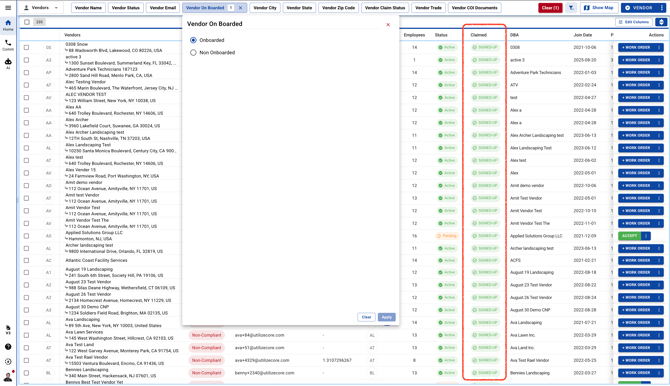Sort by the Vendors column header
This screenshot has width=670, height=386.
click(x=72, y=35)
